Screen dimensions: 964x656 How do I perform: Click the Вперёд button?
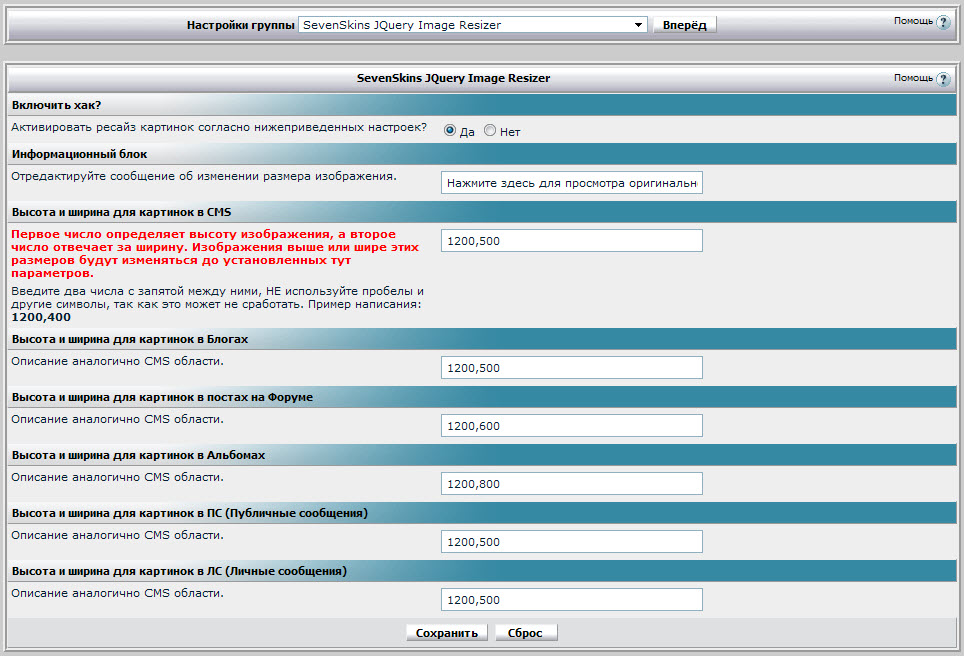point(684,25)
